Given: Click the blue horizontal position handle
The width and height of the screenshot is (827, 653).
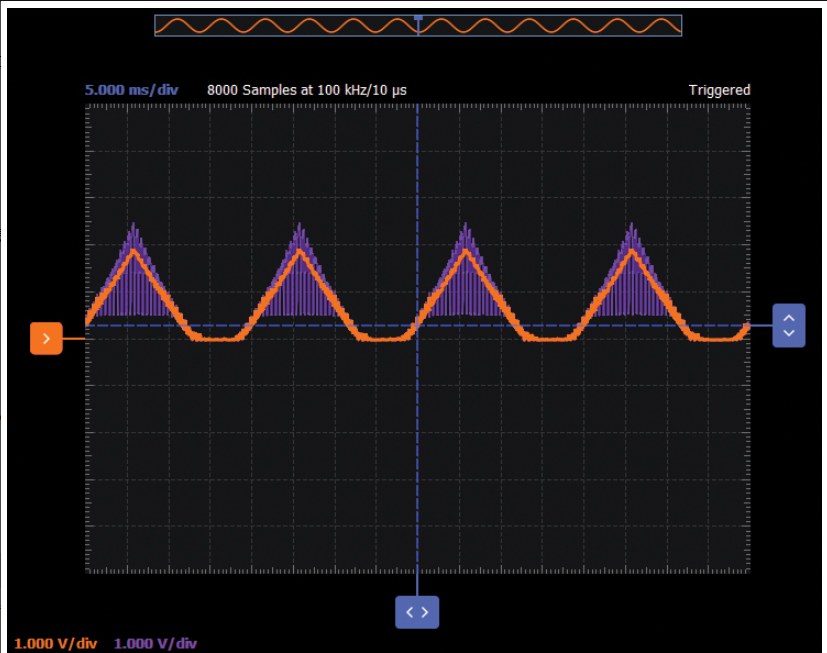Looking at the screenshot, I should click(x=417, y=612).
